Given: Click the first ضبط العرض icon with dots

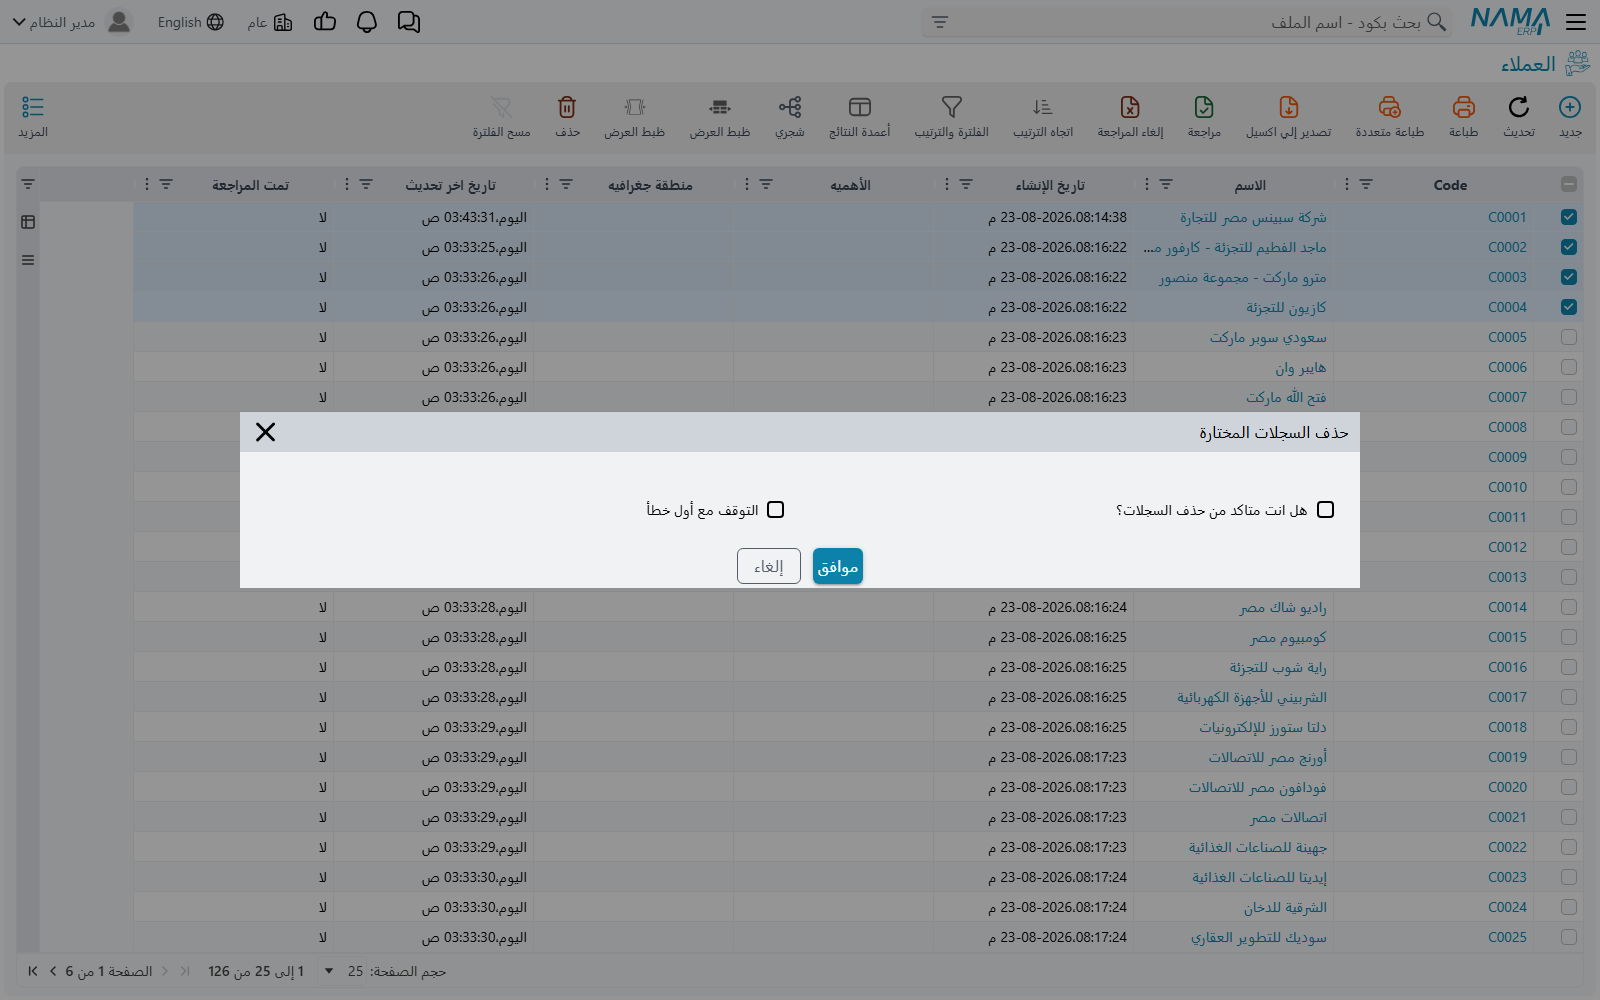Looking at the screenshot, I should [x=720, y=107].
